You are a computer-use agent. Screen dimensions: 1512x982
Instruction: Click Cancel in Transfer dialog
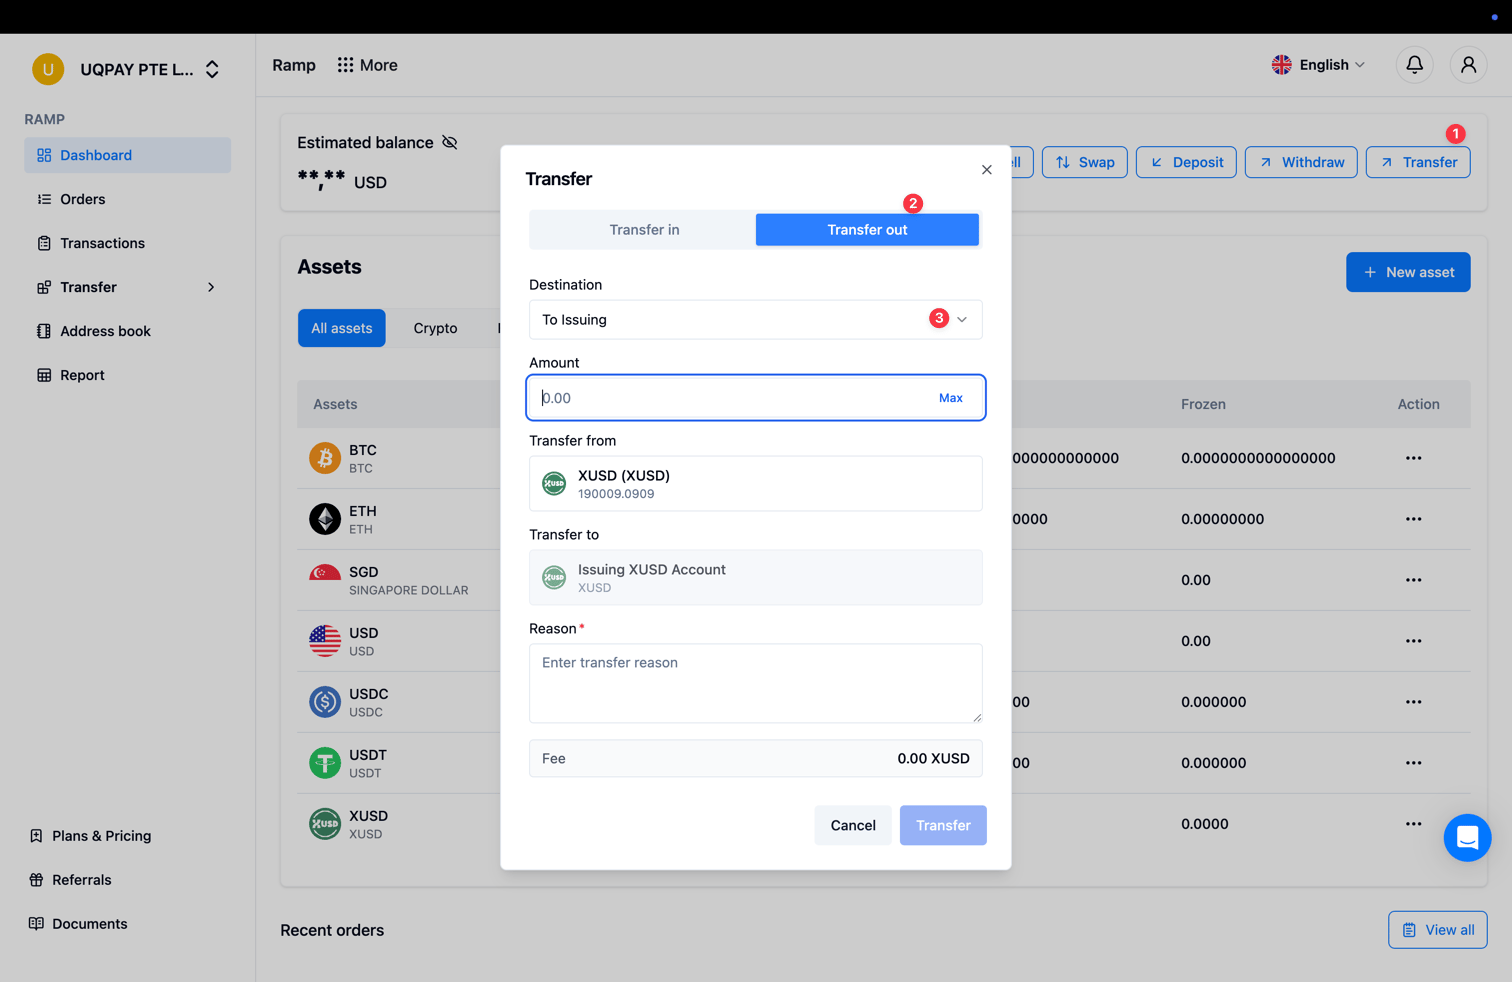coord(853,825)
